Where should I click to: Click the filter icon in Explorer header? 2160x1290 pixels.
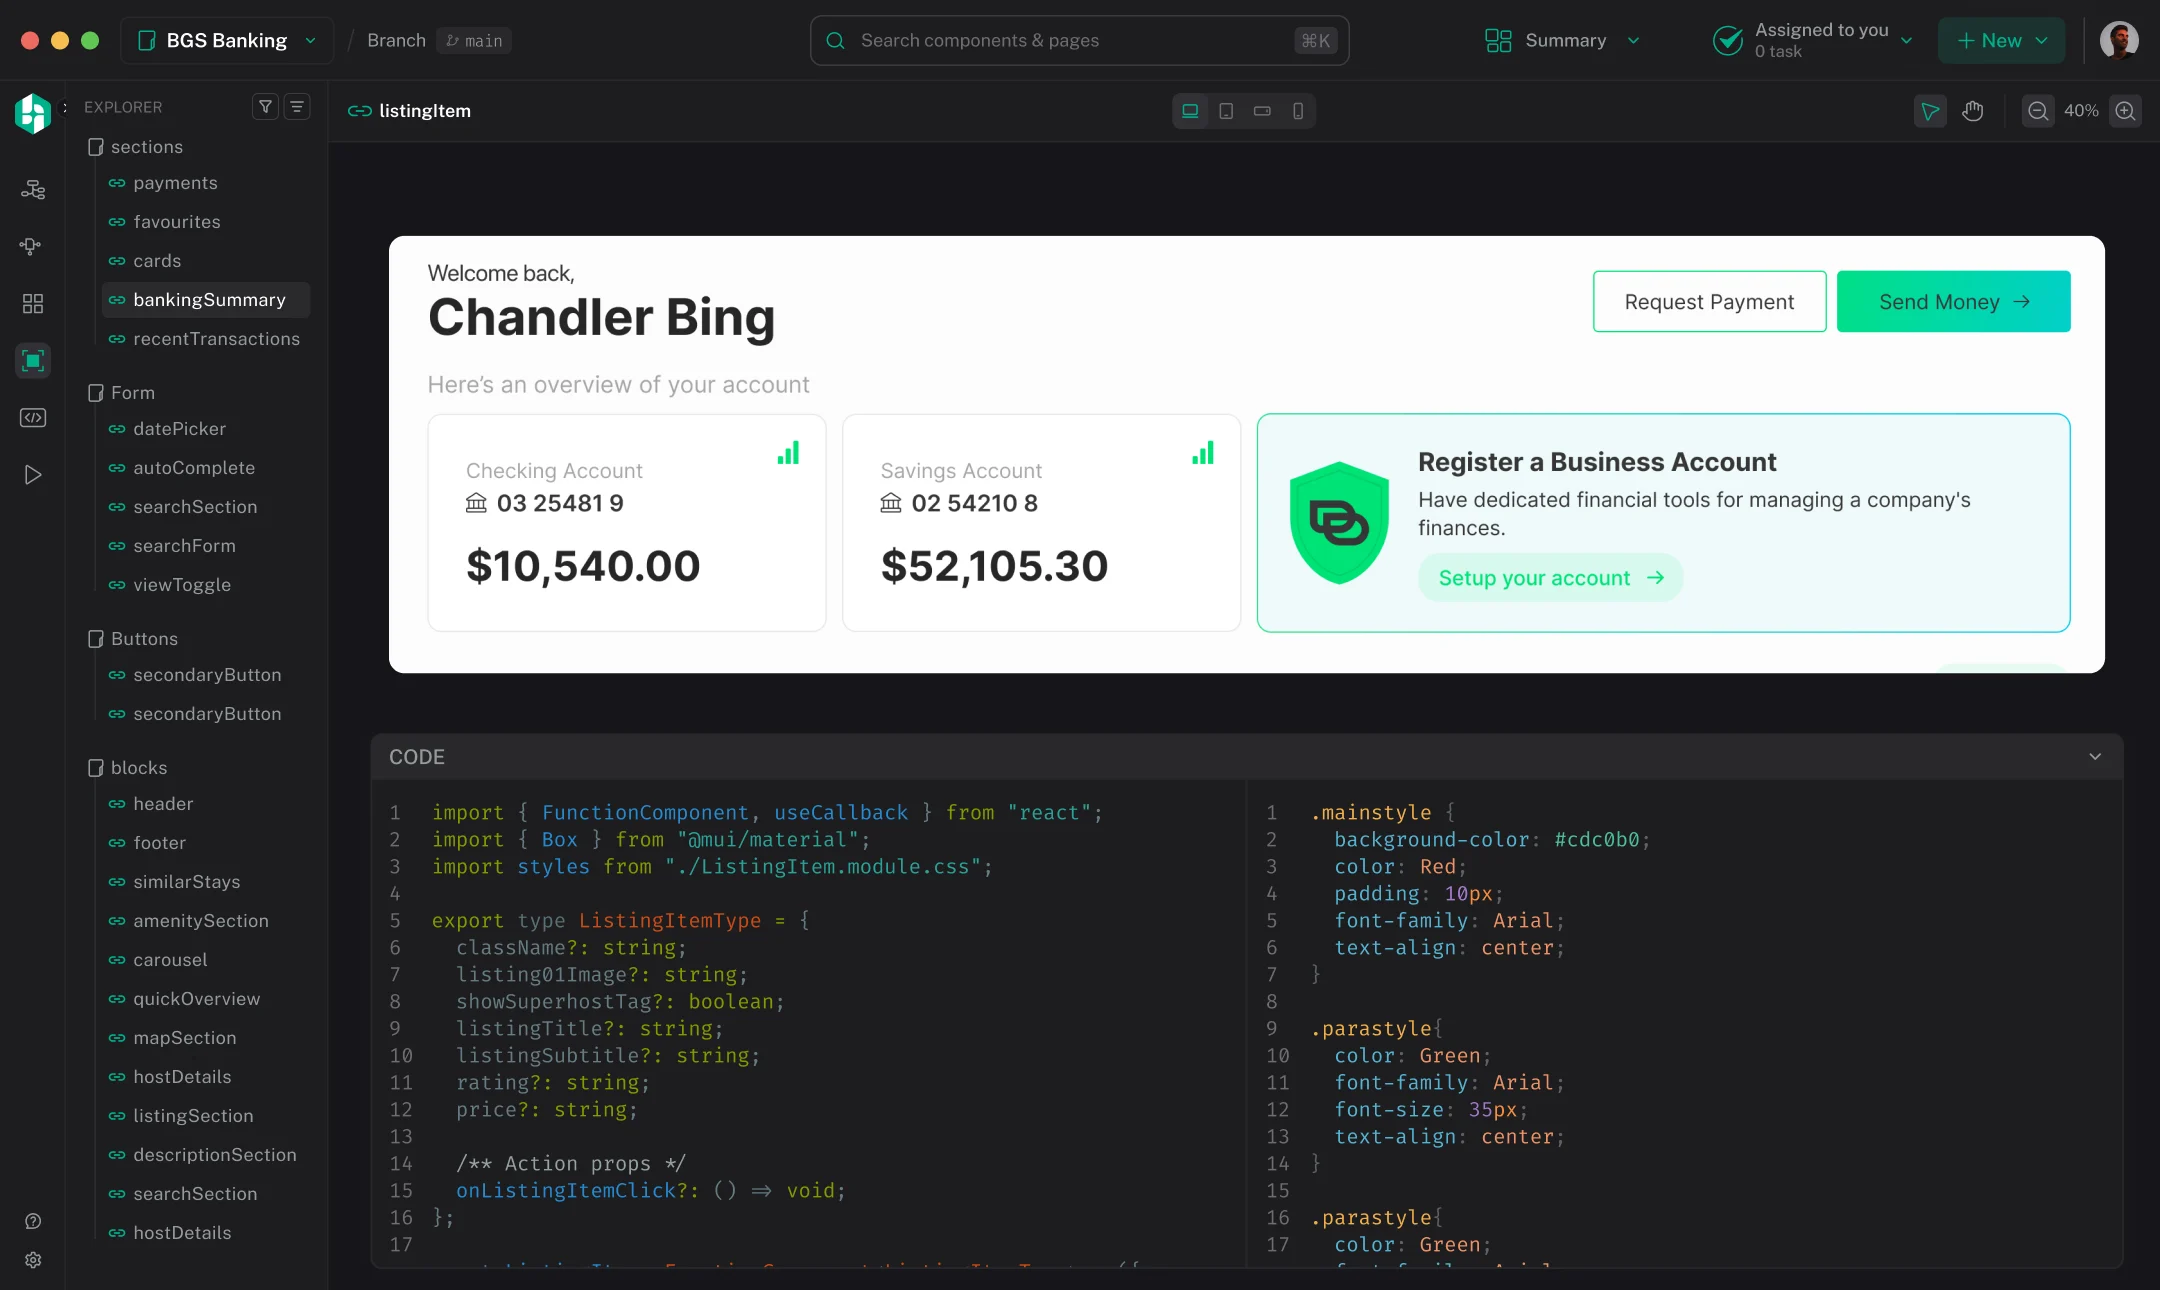pyautogui.click(x=265, y=107)
